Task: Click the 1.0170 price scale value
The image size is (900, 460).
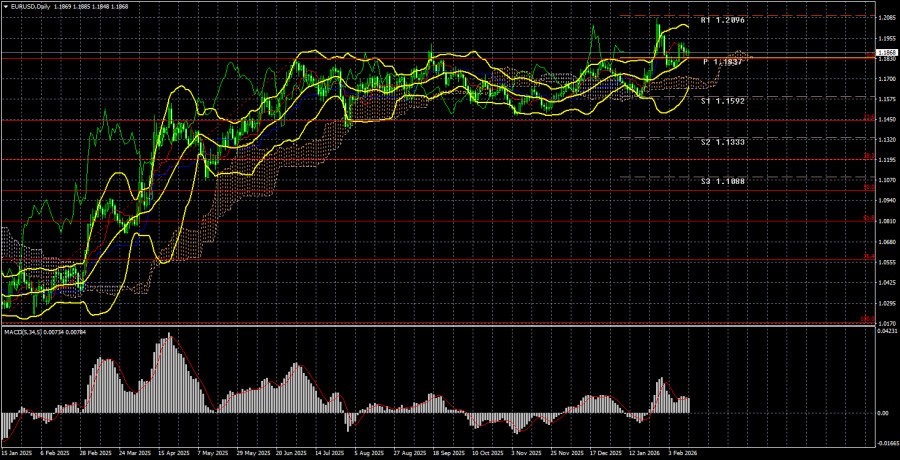Action: (886, 323)
